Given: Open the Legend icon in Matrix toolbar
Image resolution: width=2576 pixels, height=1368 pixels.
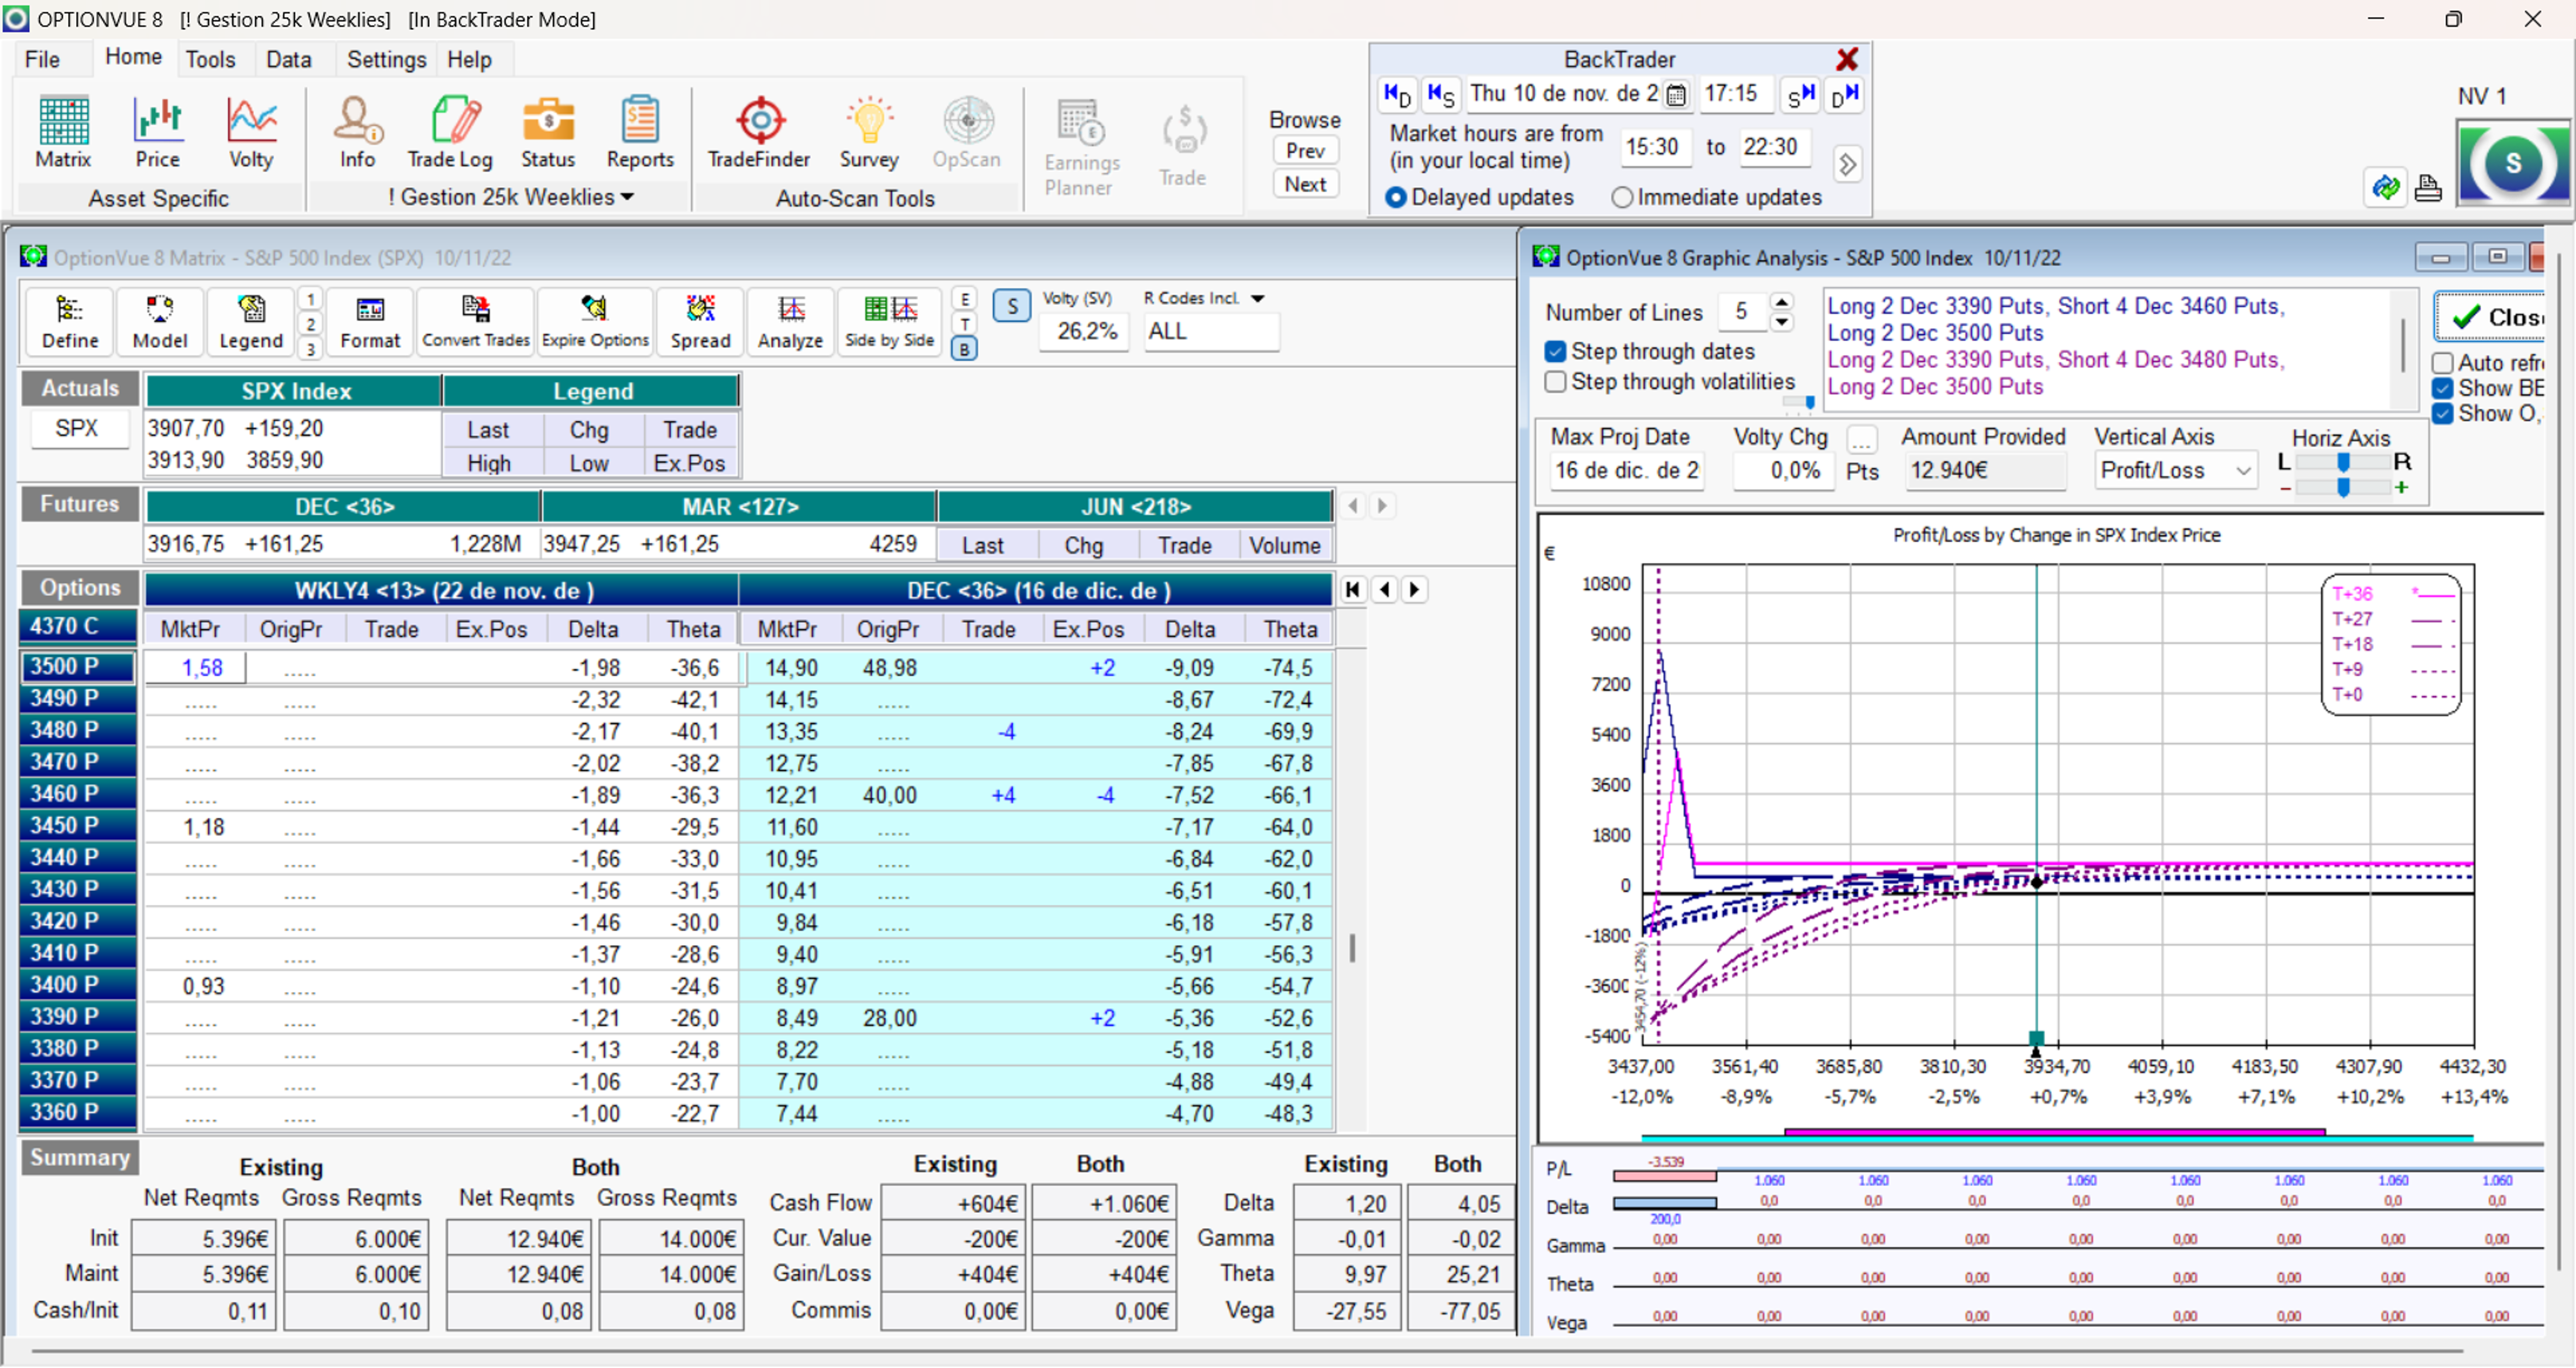Looking at the screenshot, I should coord(251,322).
